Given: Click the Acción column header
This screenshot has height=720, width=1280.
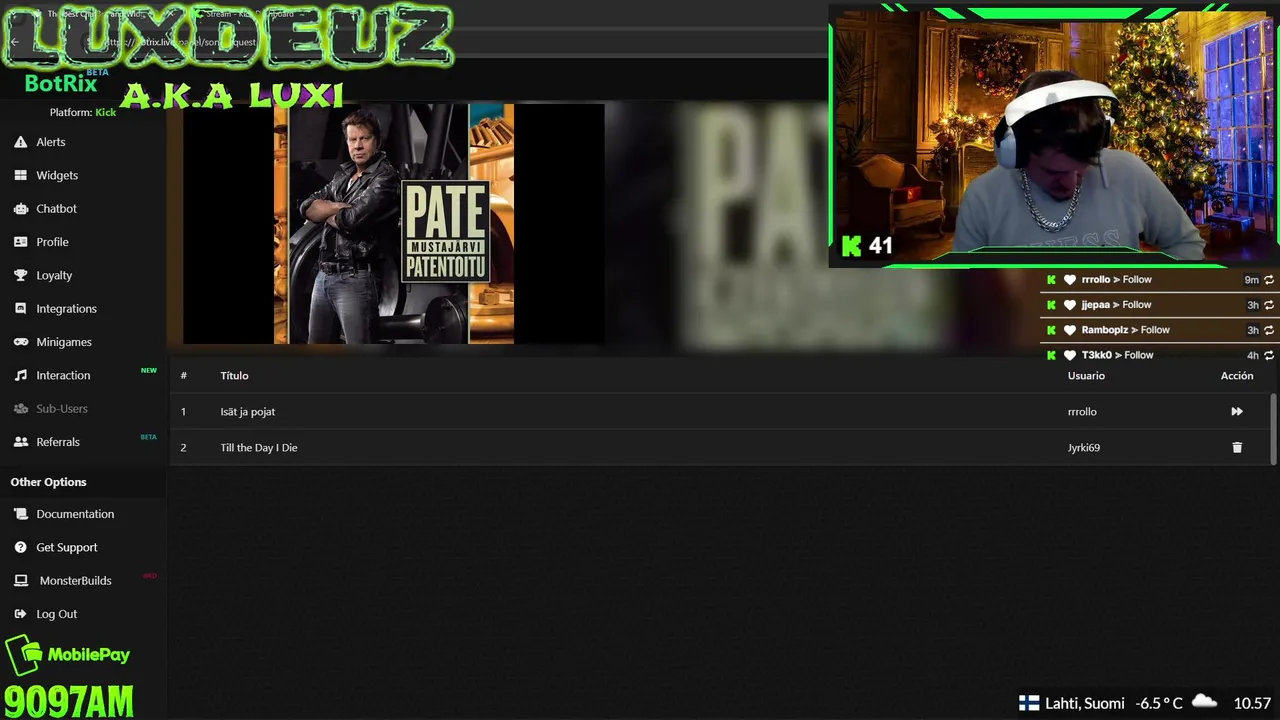Looking at the screenshot, I should (1237, 375).
